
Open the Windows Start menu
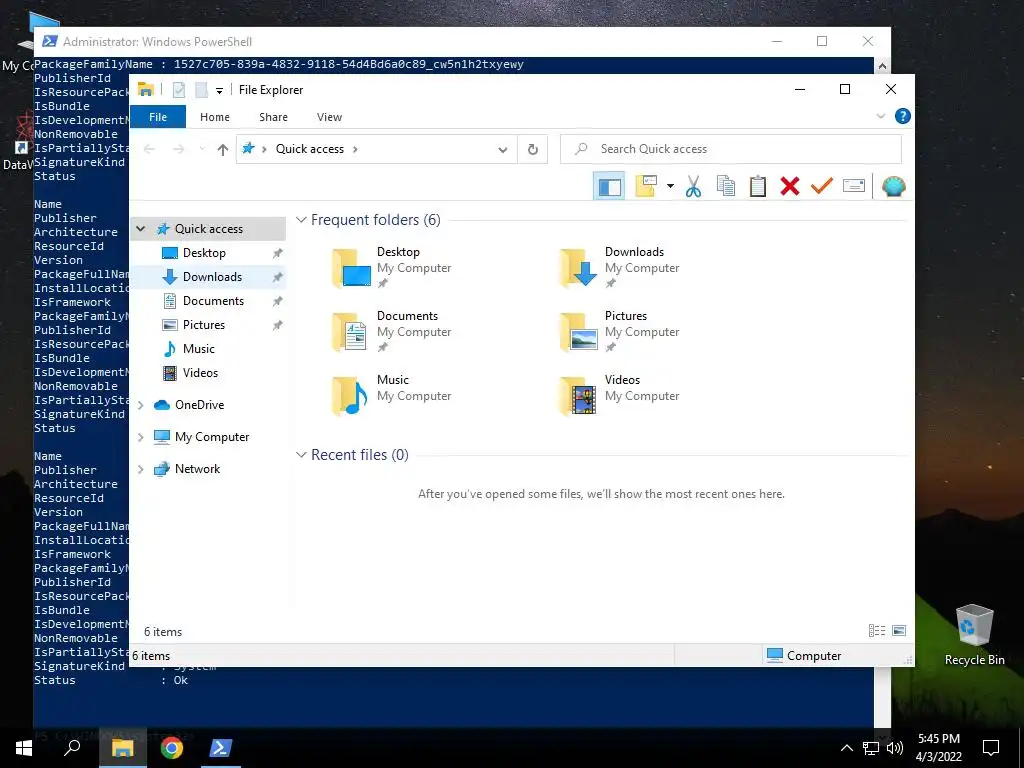pos(24,748)
